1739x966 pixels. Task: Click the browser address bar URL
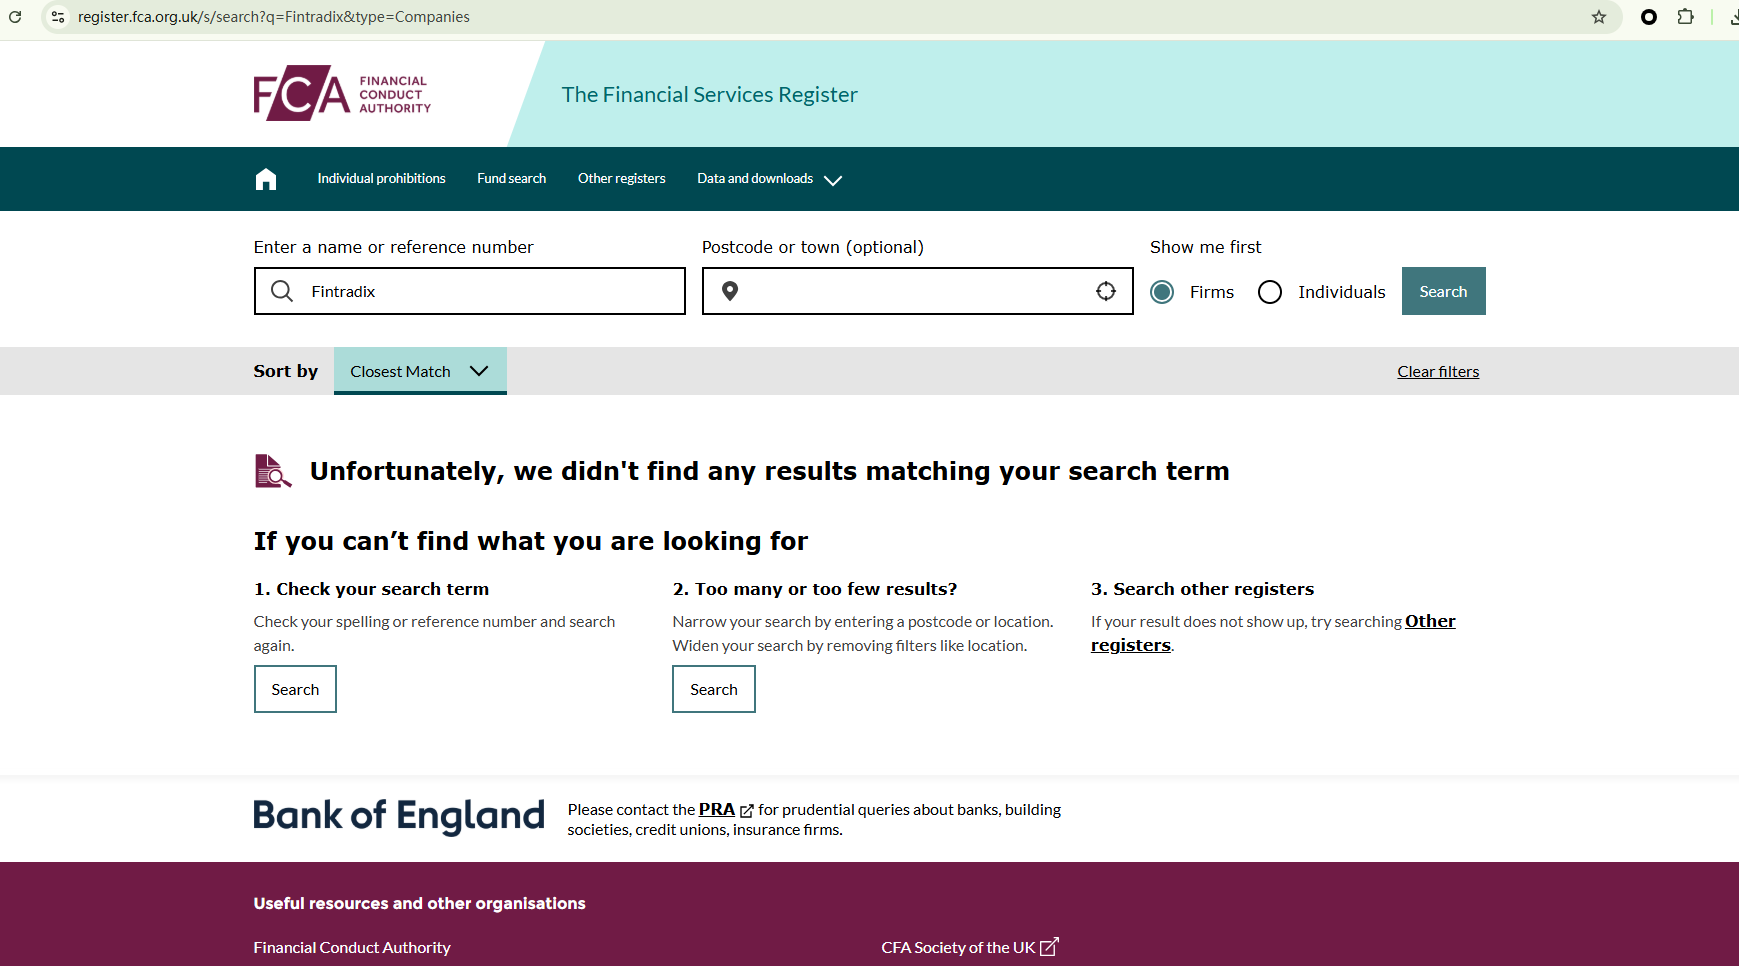(x=274, y=17)
